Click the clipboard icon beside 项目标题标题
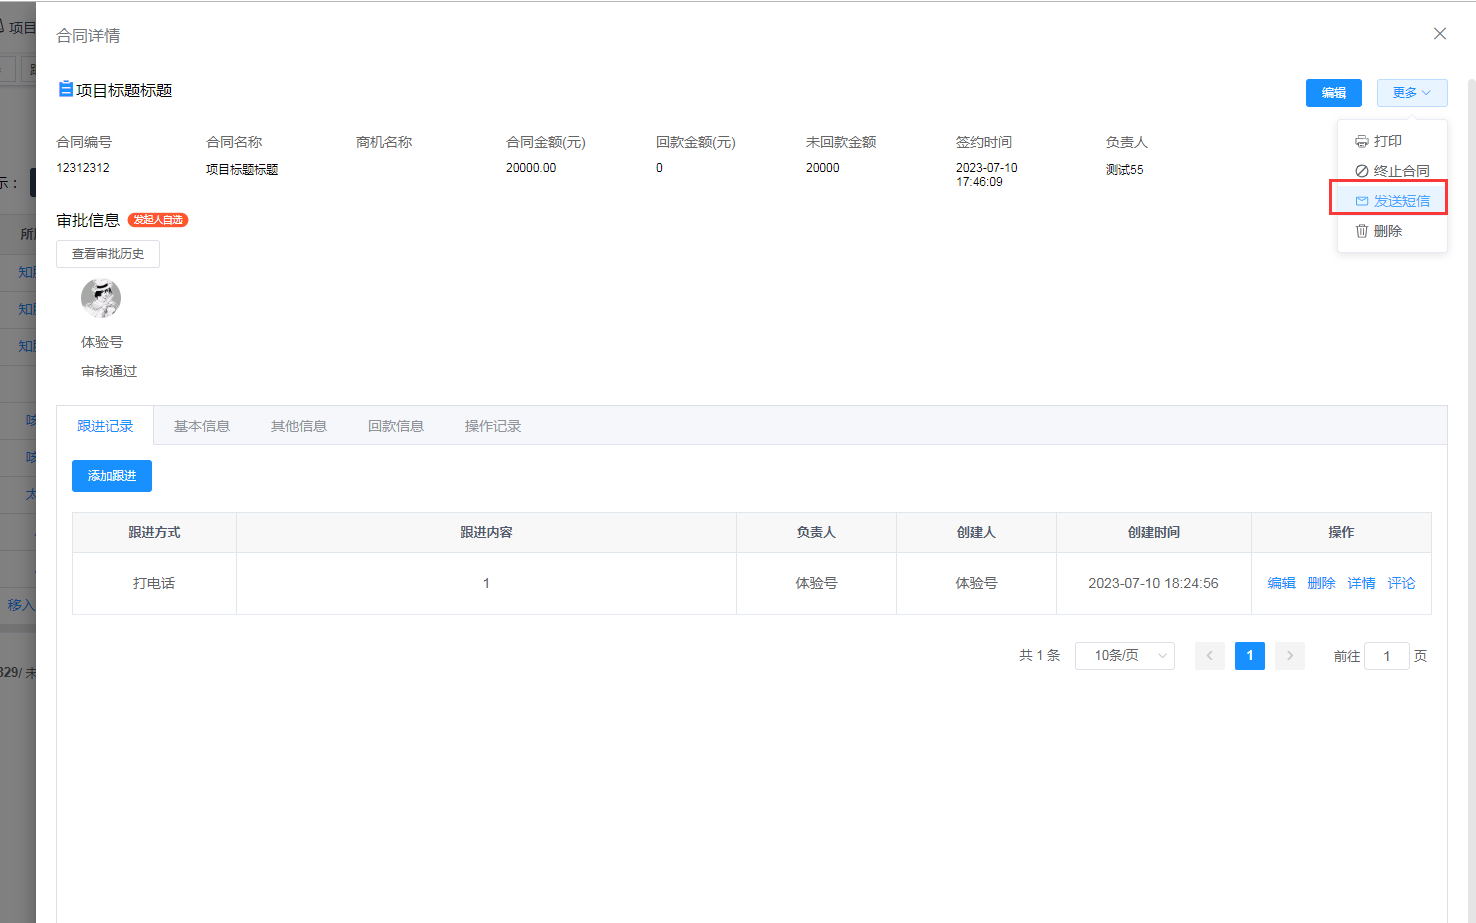This screenshot has height=923, width=1476. tap(65, 89)
